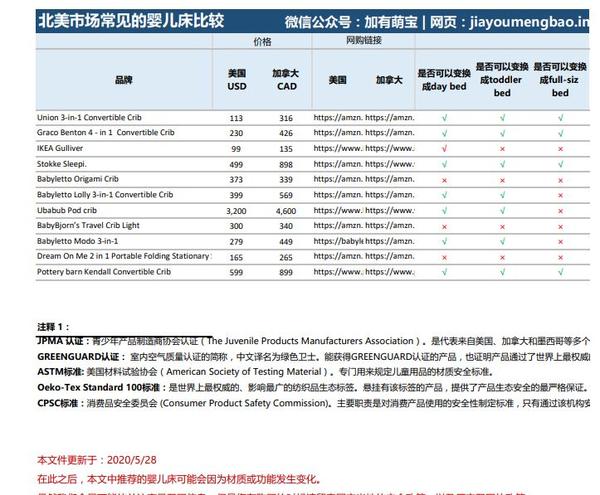Click the full-size bed check mark in Pottery barn row
Image resolution: width=600 pixels, height=495 pixels.
(561, 272)
